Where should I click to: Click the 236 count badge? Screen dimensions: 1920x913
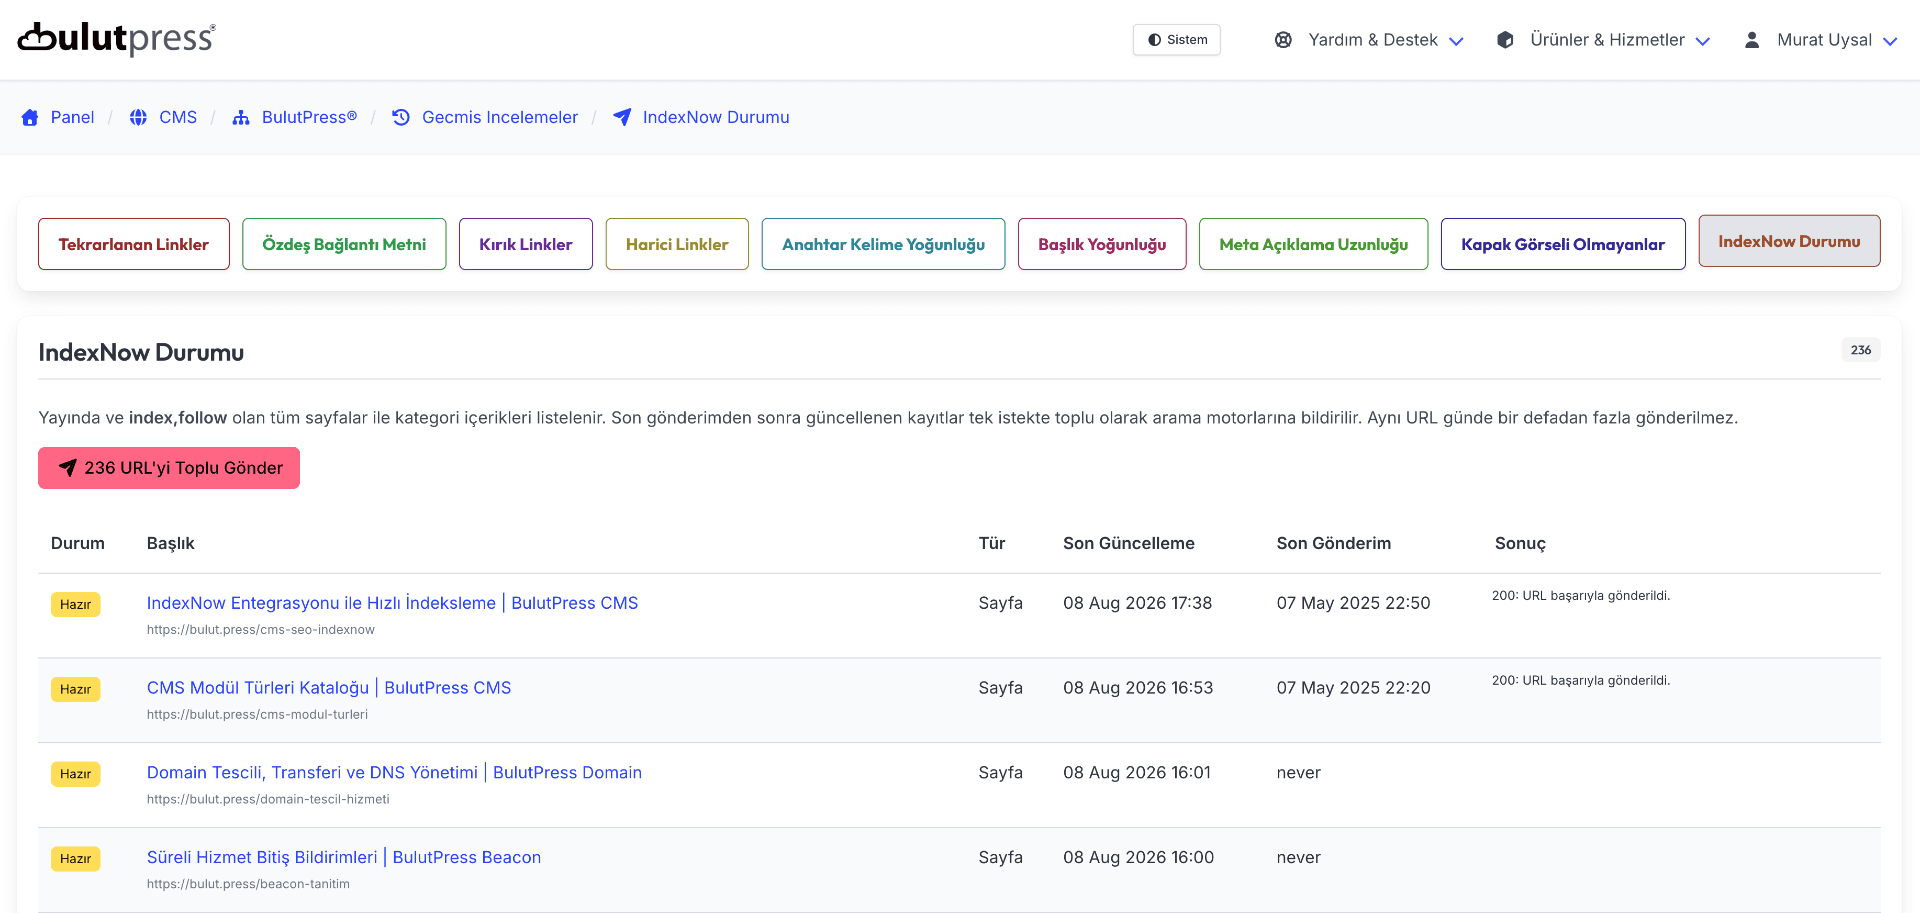[x=1861, y=350]
